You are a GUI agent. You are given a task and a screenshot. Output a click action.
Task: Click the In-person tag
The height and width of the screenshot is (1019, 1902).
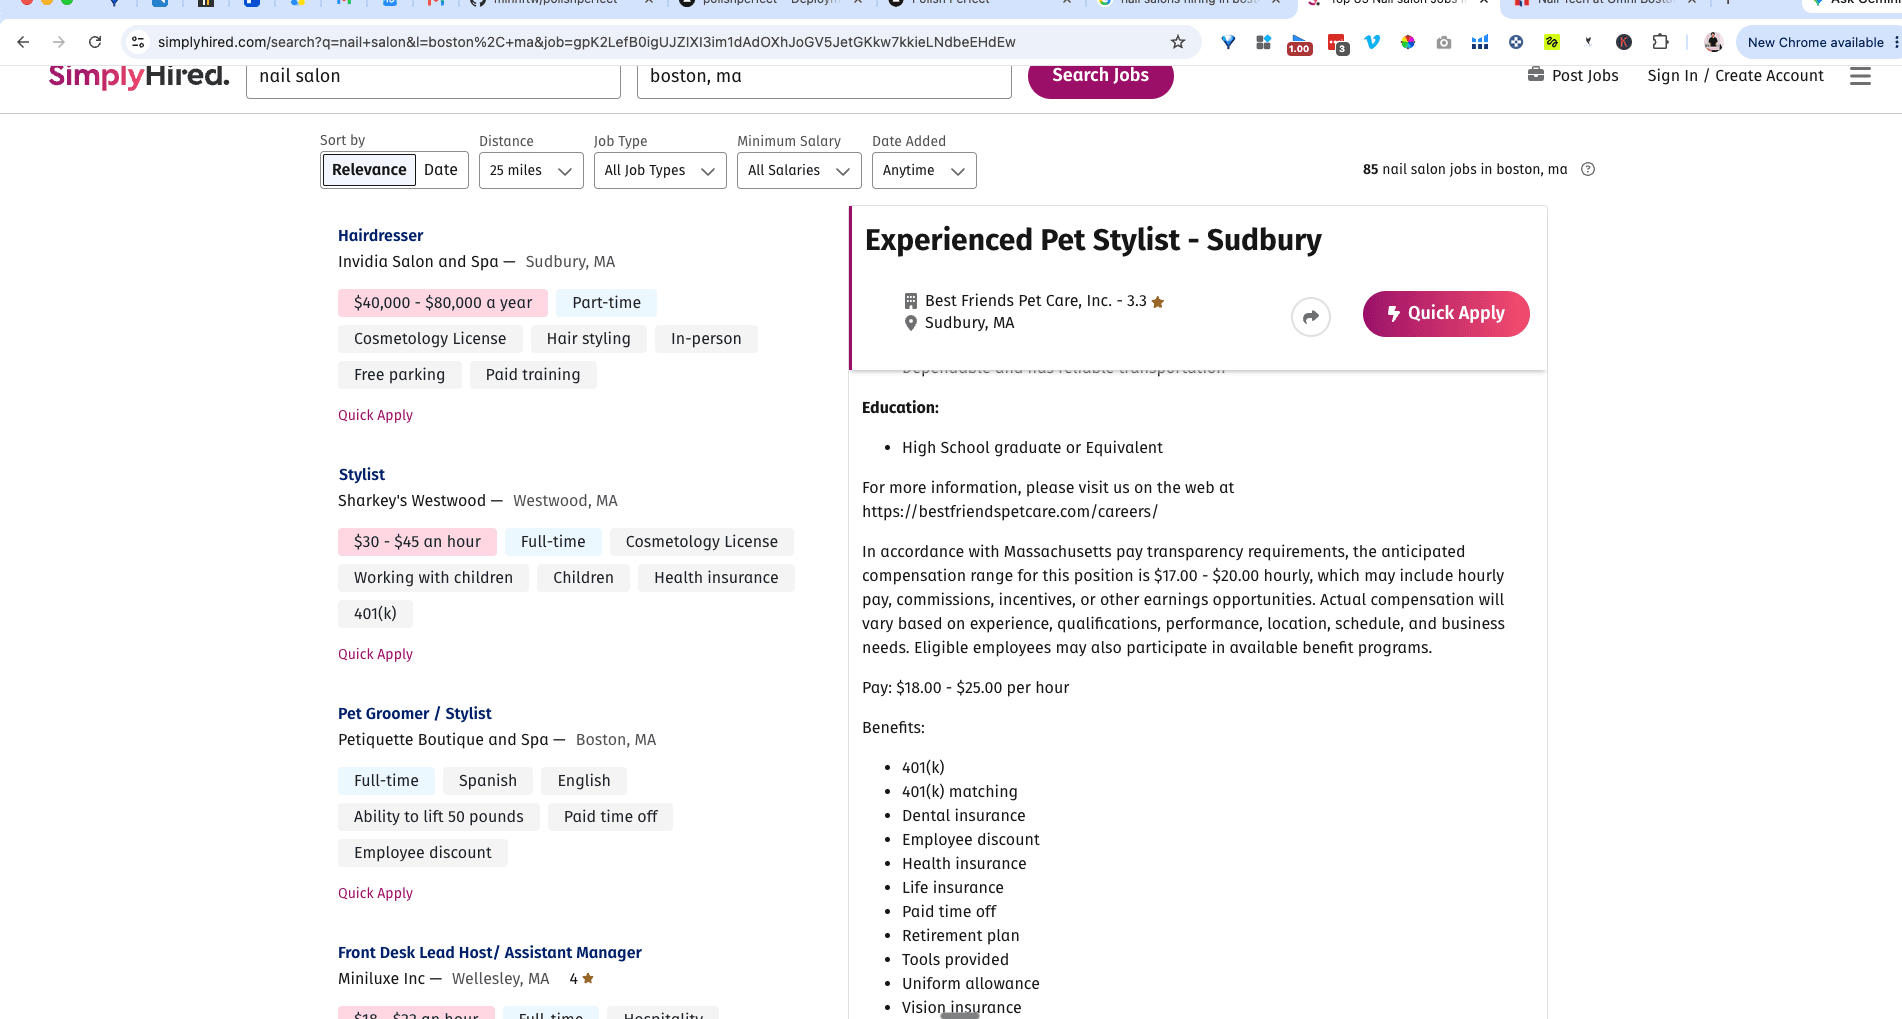click(706, 339)
